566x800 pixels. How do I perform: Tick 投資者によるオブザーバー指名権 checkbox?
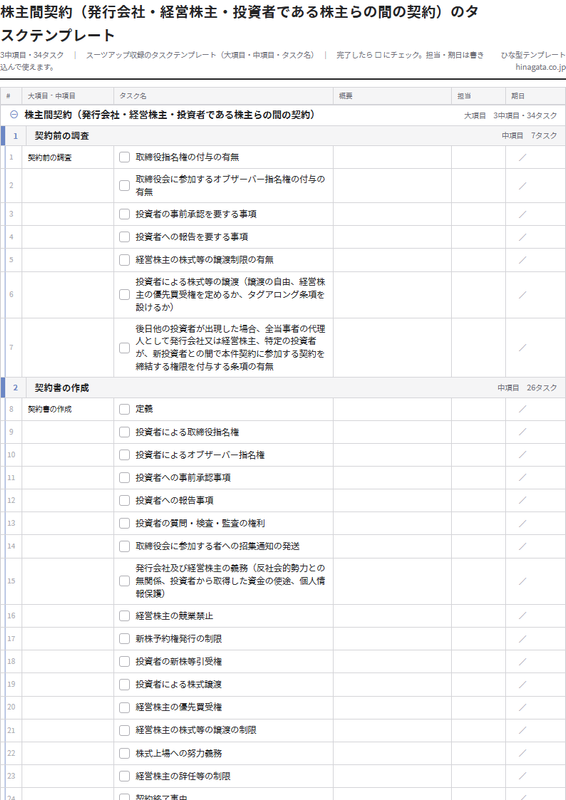pyautogui.click(x=125, y=455)
